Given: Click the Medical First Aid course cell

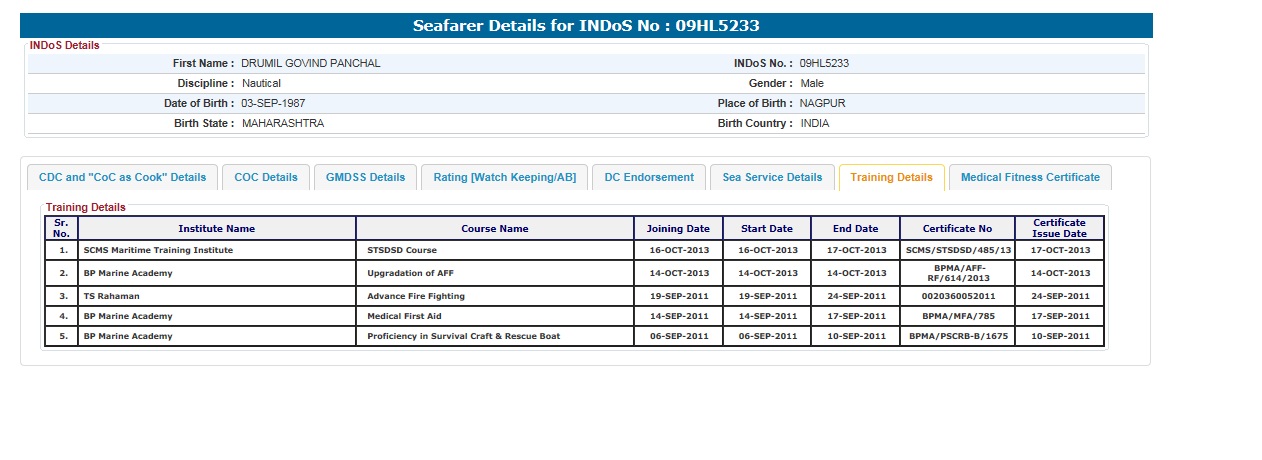Looking at the screenshot, I should click(x=405, y=316).
